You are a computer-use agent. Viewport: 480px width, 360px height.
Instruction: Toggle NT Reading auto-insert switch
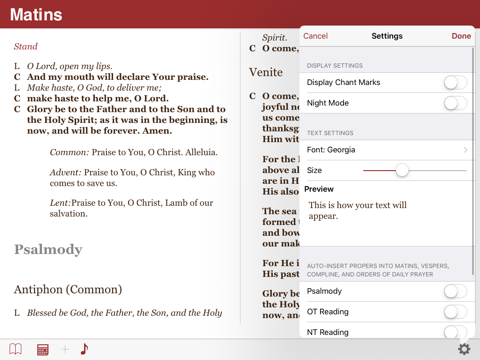(x=455, y=332)
